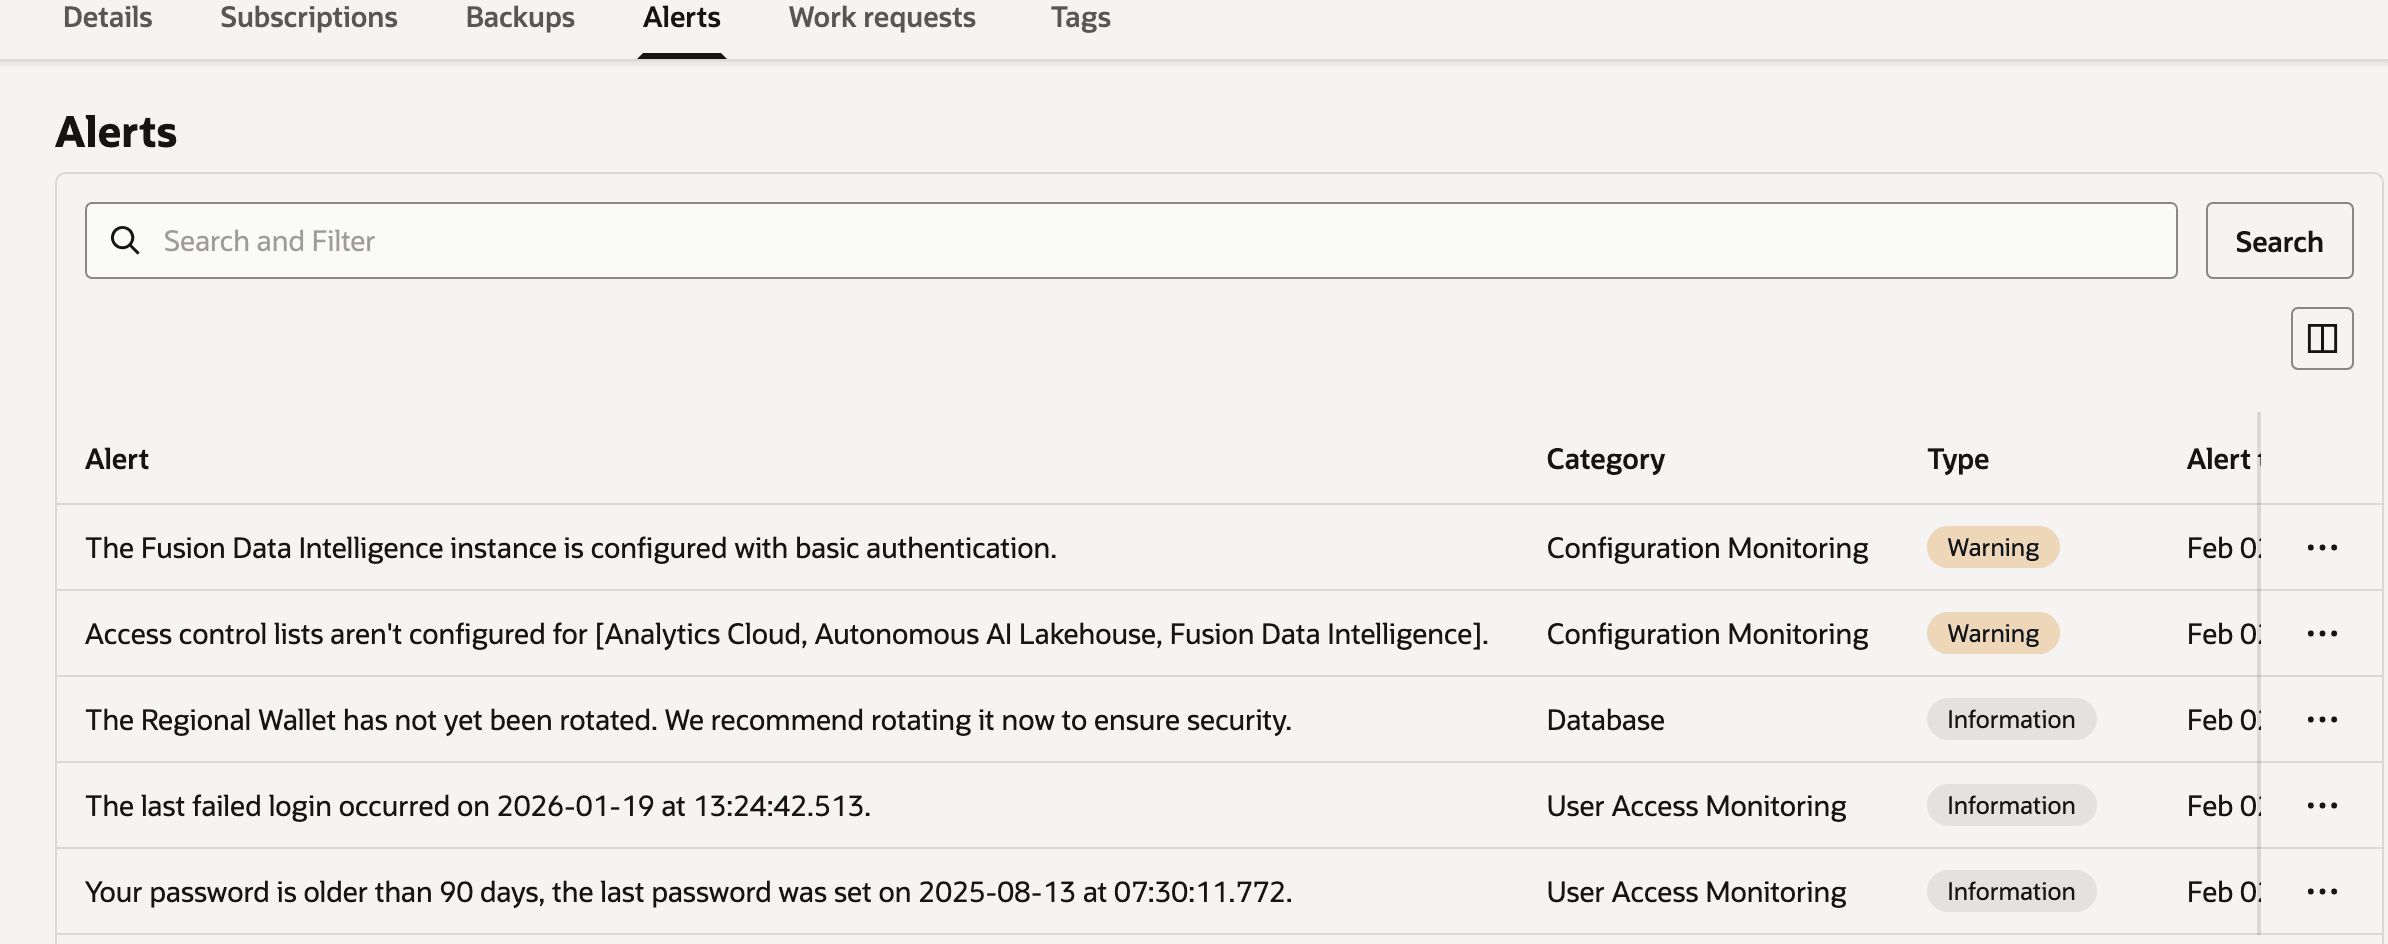2388x944 pixels.
Task: Sort by the Type column header
Action: pos(1958,459)
